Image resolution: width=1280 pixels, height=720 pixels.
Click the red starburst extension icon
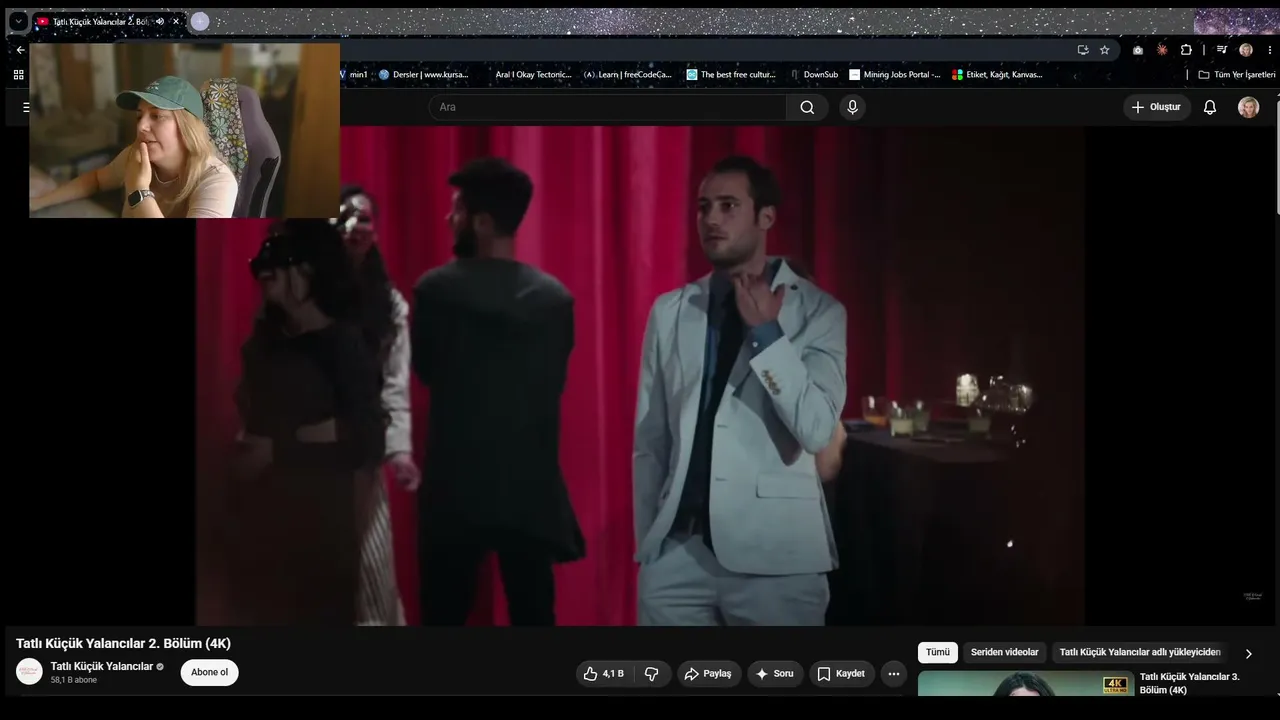tap(1162, 50)
